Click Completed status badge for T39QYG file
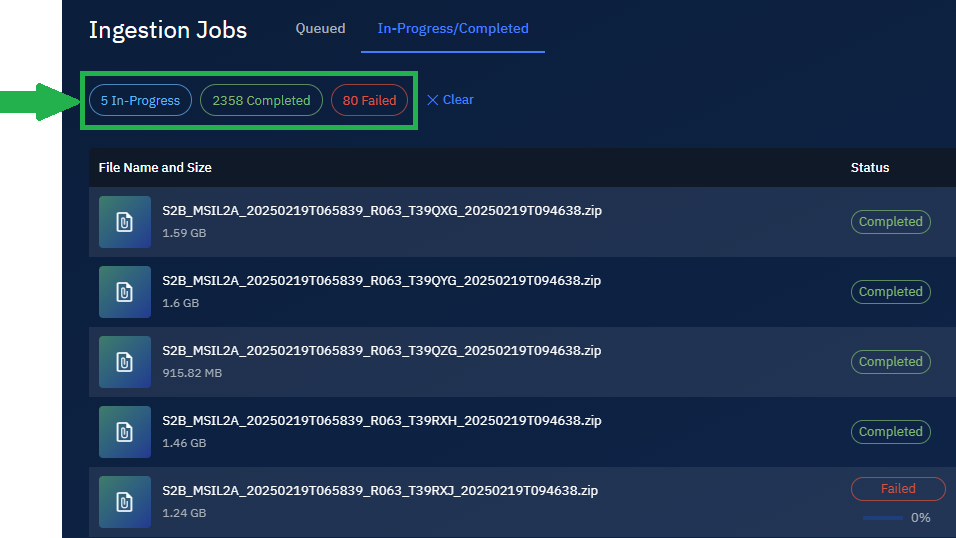This screenshot has width=956, height=538. (x=891, y=292)
